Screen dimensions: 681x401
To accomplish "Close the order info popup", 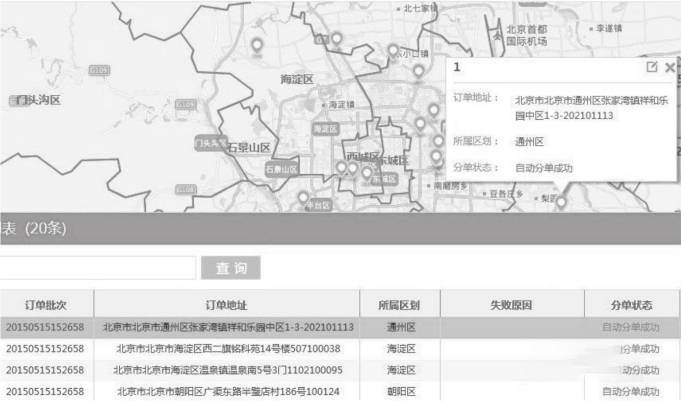I will click(x=670, y=67).
